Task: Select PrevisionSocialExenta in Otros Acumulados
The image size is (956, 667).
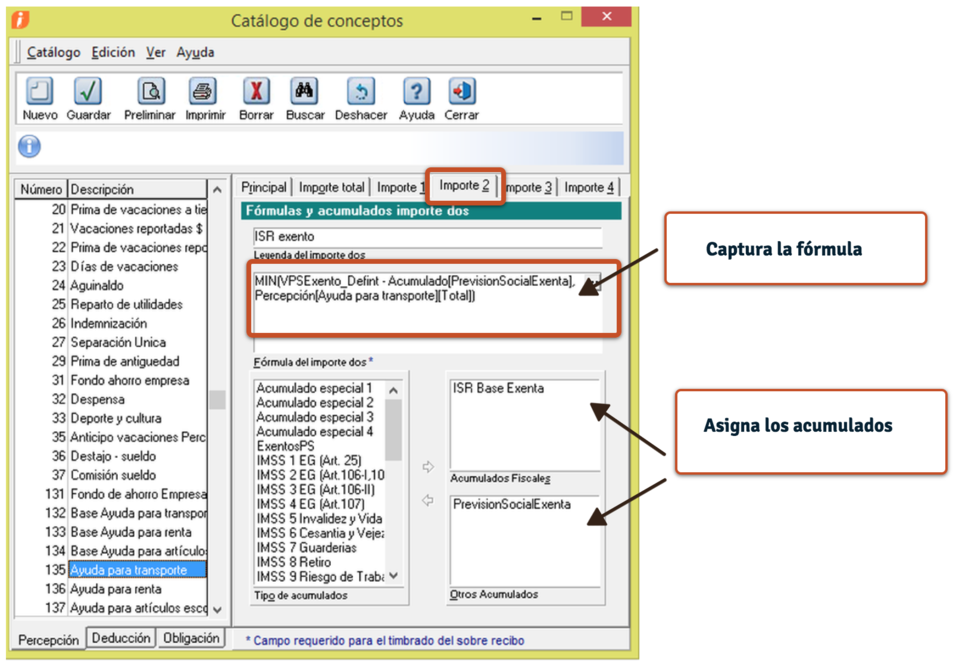Action: pyautogui.click(x=512, y=504)
